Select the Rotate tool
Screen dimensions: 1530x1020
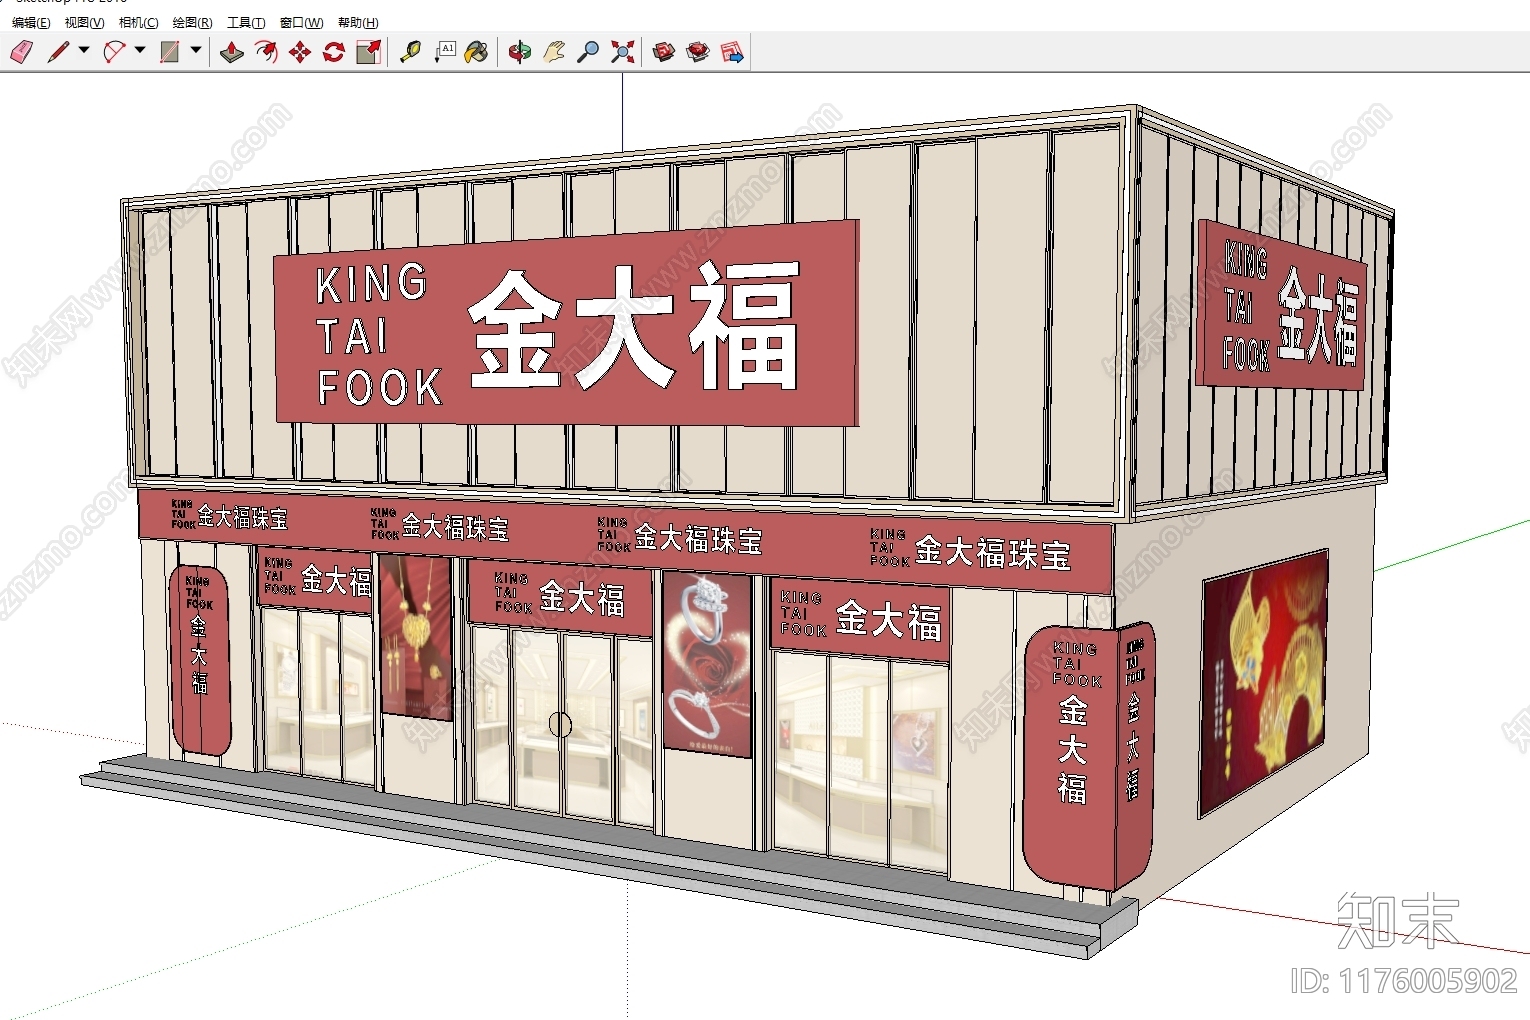[334, 52]
